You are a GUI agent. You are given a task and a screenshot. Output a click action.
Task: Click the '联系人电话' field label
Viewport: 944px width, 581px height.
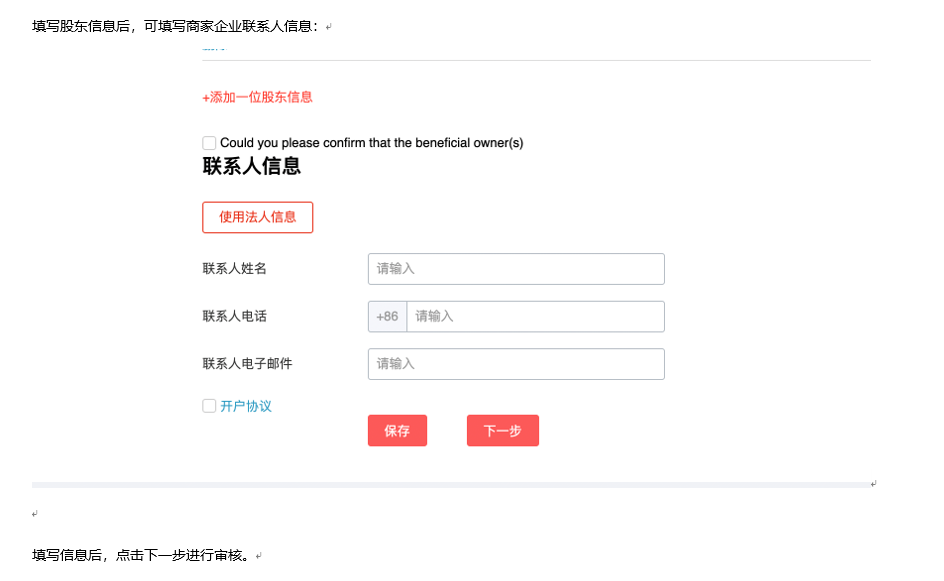234,316
